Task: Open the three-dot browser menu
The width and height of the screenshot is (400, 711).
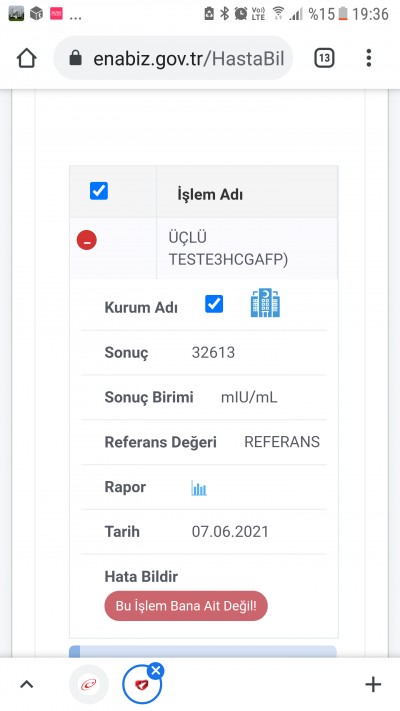Action: click(x=369, y=58)
